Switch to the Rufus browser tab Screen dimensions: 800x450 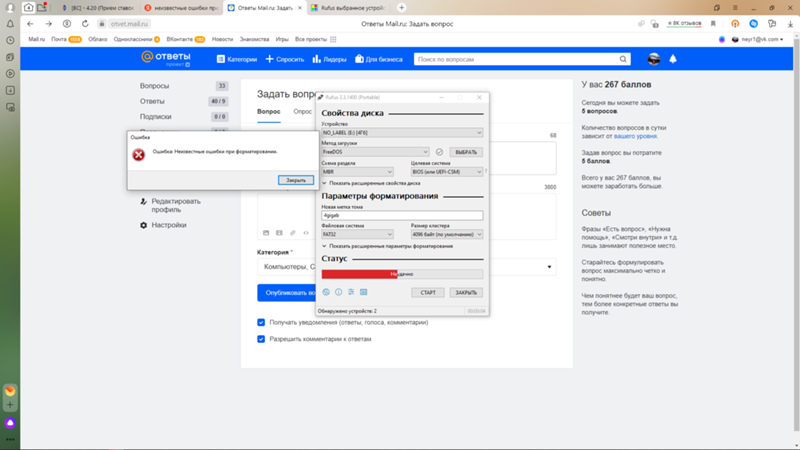point(350,7)
